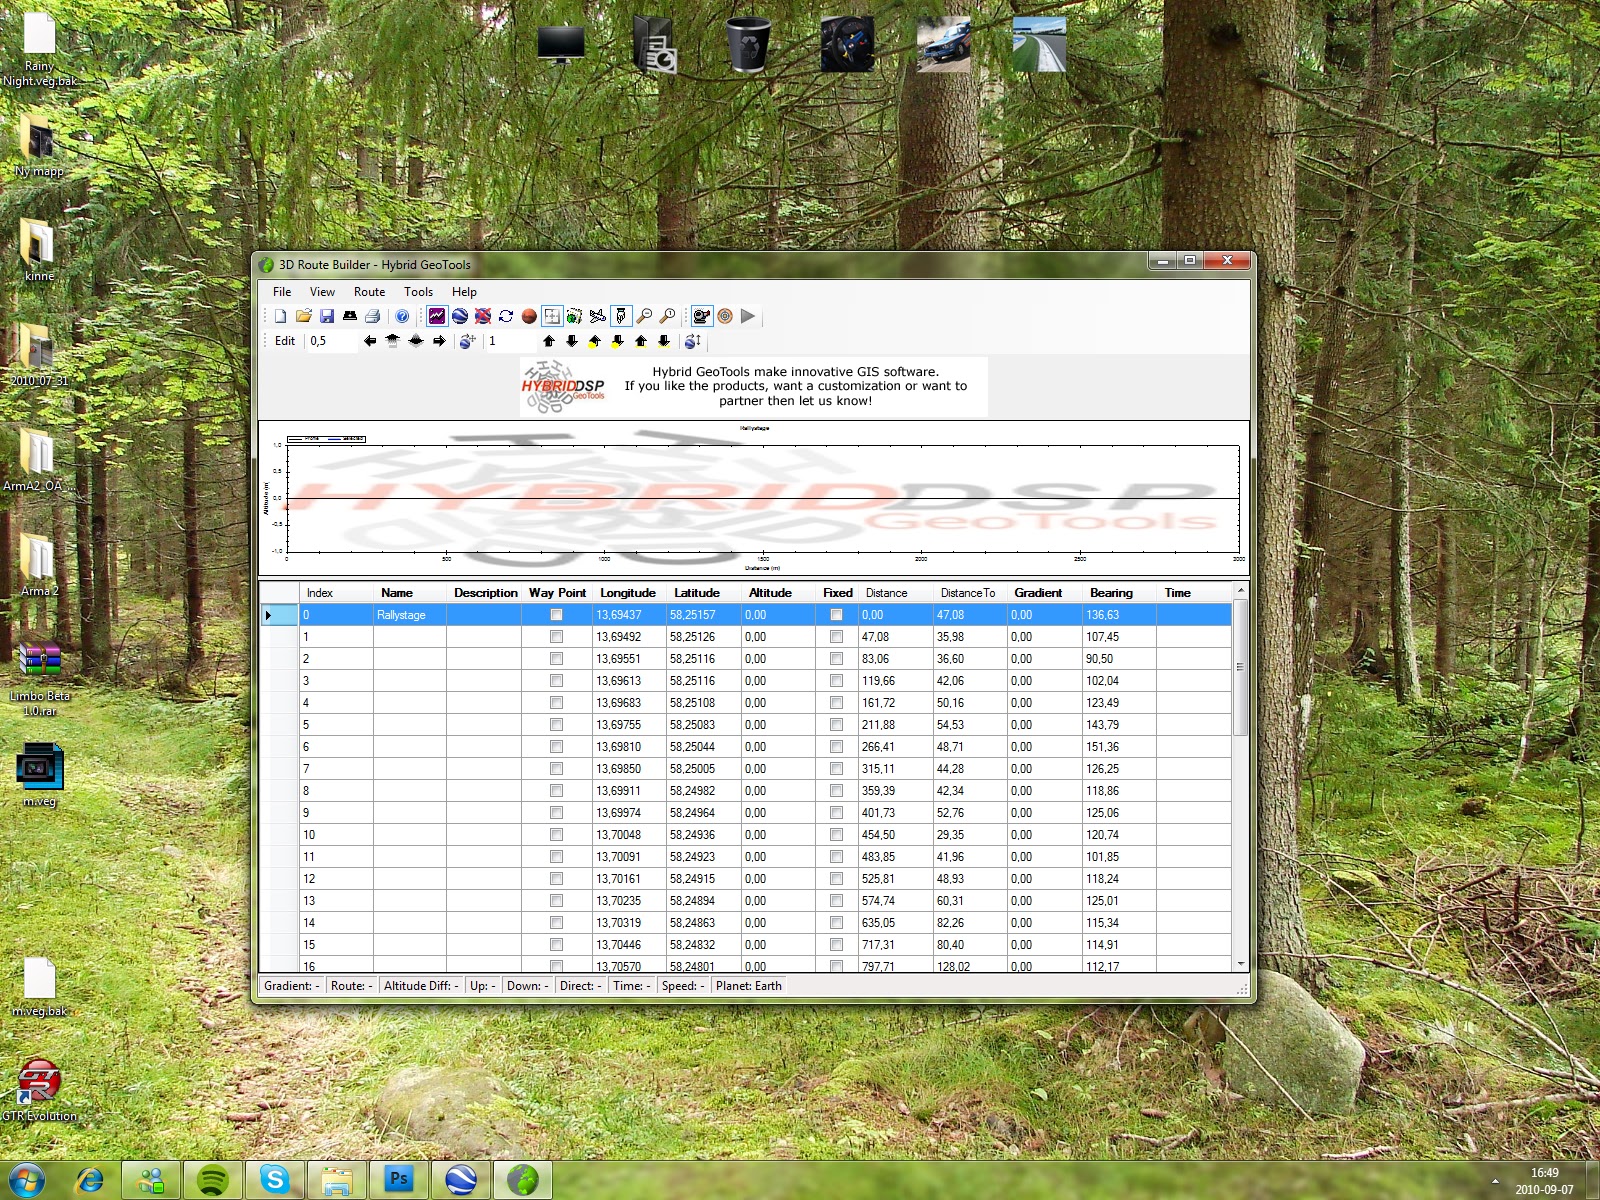Toggle the Way Point checkbox for index 3
Screen dimensions: 1600x1200
tap(556, 681)
